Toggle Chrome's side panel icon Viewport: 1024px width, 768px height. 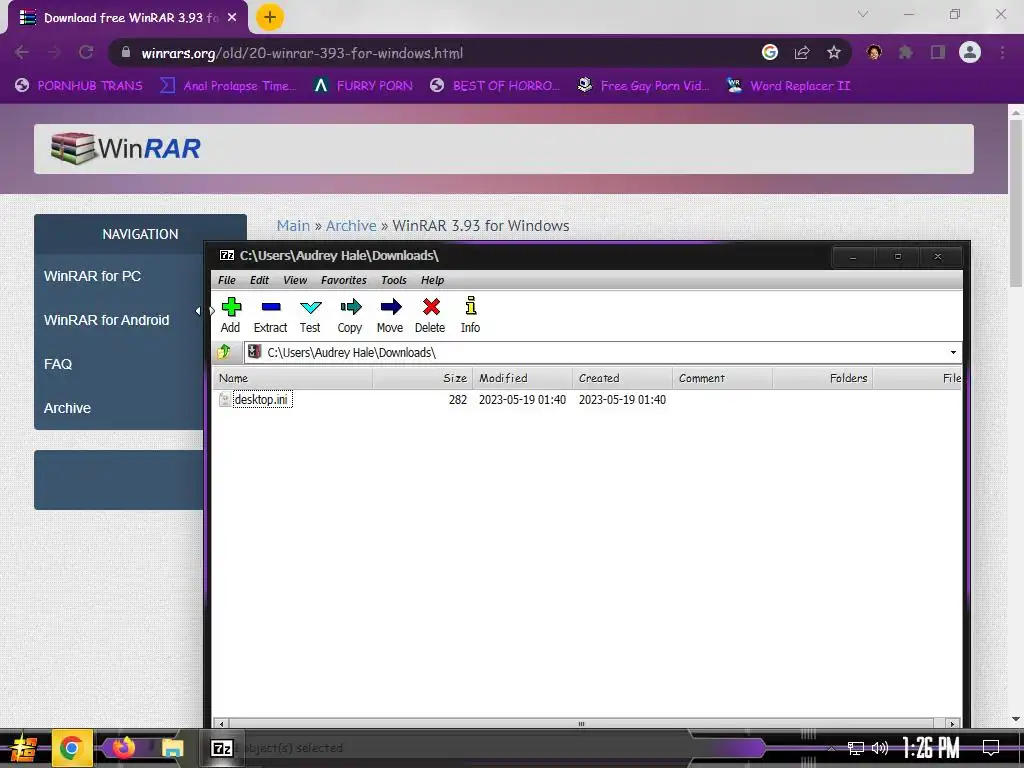938,52
